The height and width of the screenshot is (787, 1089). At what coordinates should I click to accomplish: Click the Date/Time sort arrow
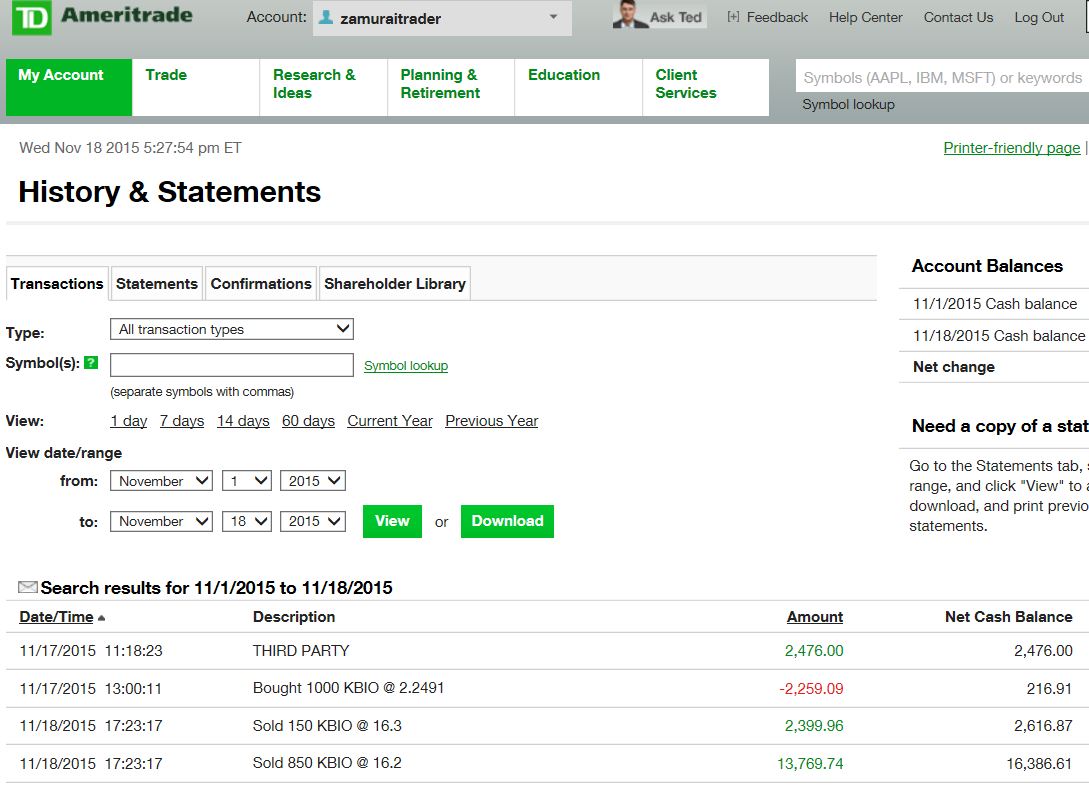[101, 618]
